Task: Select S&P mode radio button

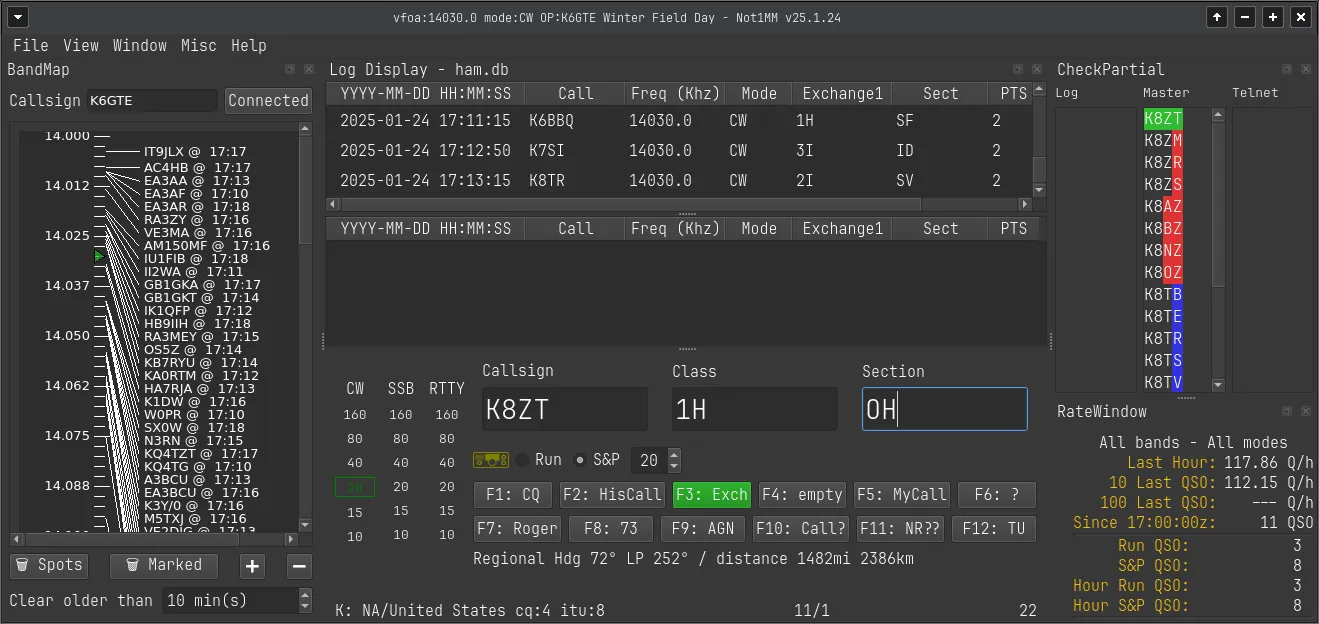Action: point(580,460)
